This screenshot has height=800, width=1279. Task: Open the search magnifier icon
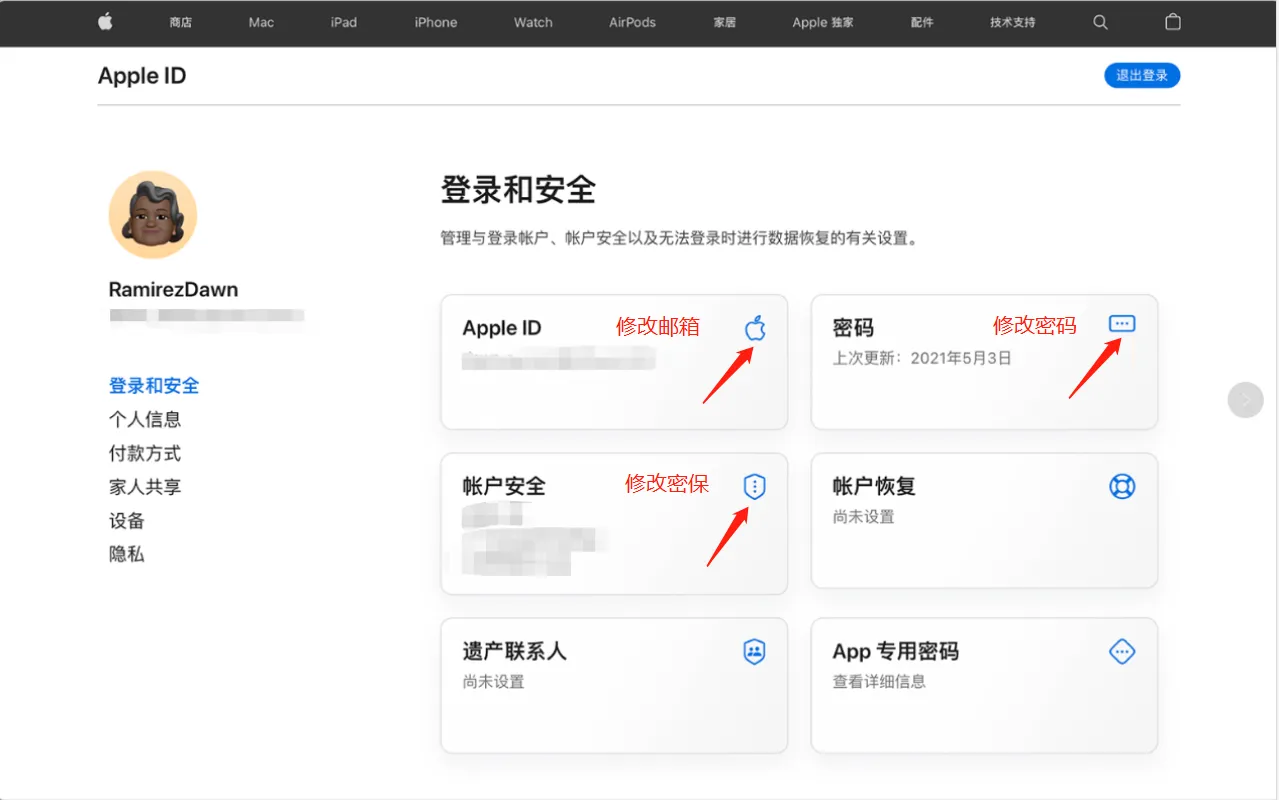(1100, 22)
